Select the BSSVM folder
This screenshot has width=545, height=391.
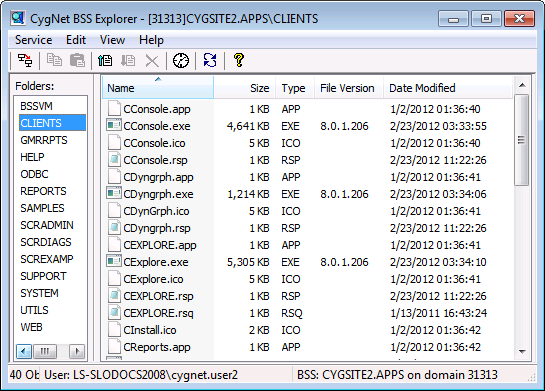[36, 106]
